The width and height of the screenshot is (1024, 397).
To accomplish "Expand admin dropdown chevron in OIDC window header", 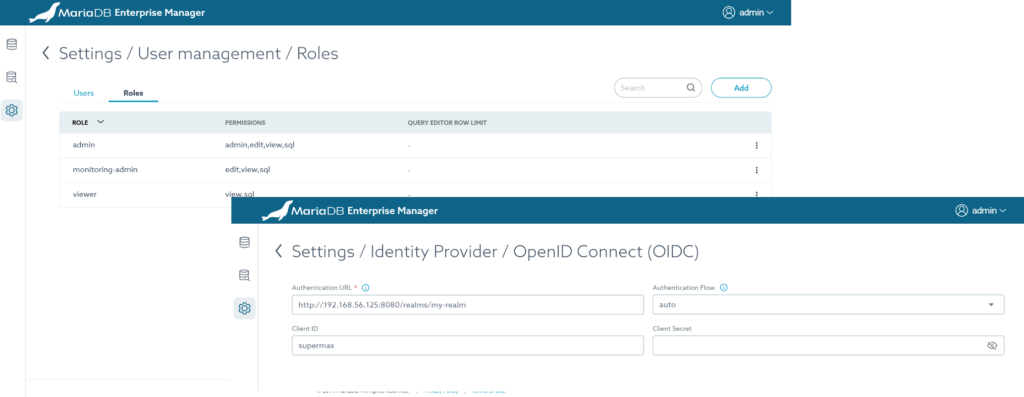I will click(x=1002, y=210).
